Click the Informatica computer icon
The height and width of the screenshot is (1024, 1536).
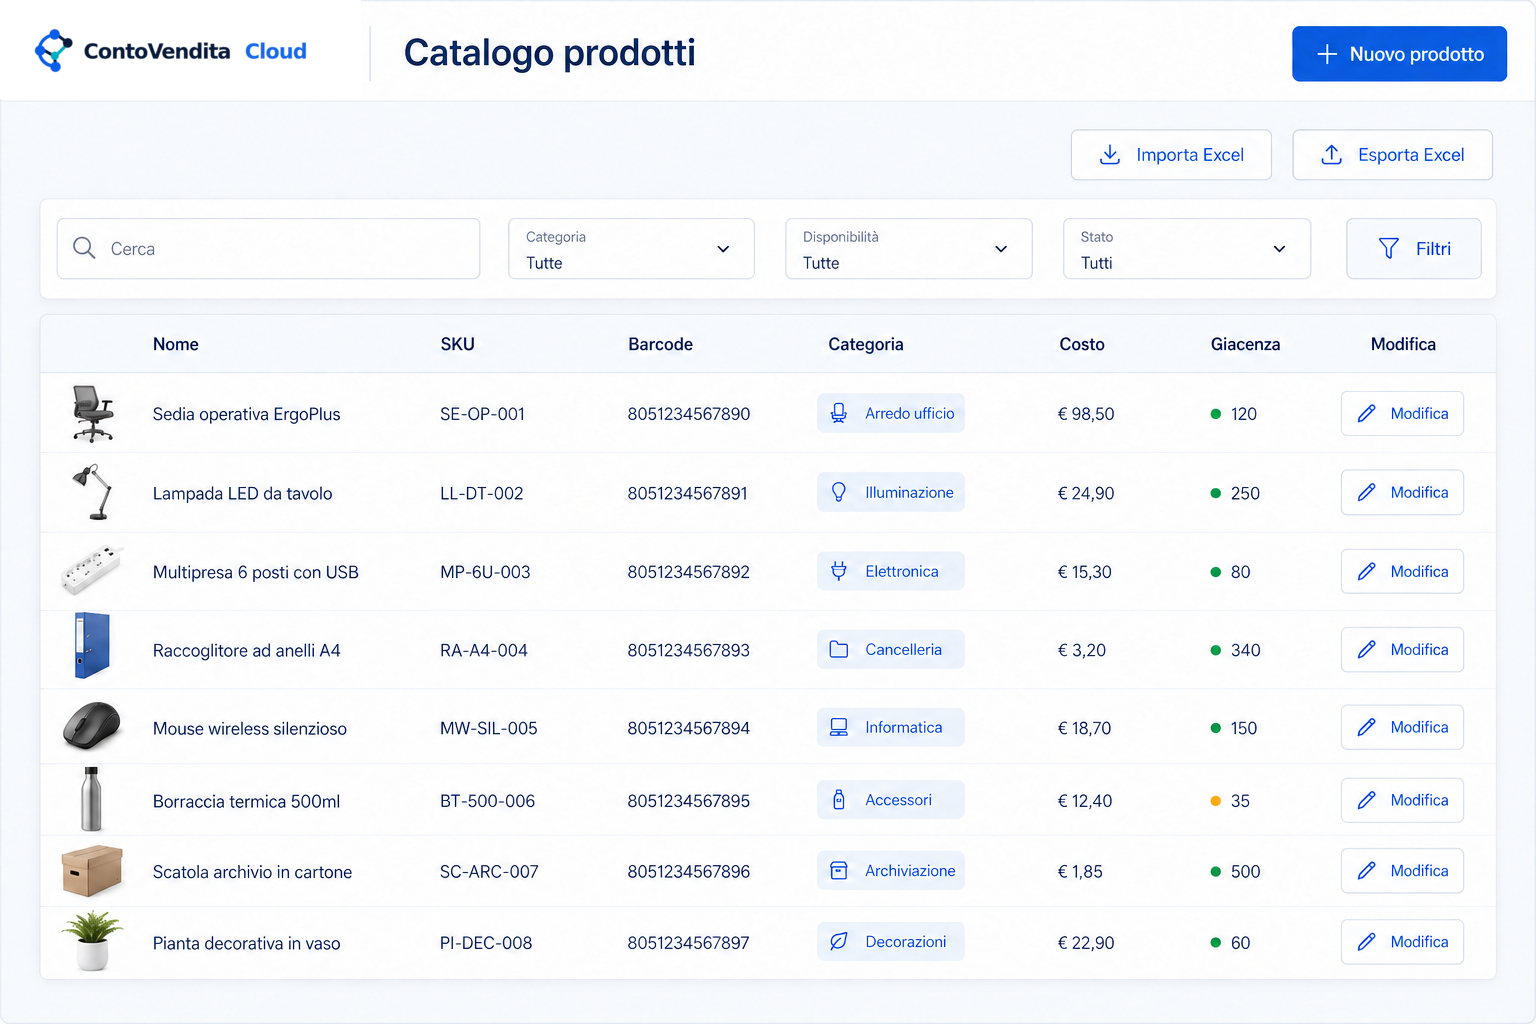pos(839,727)
